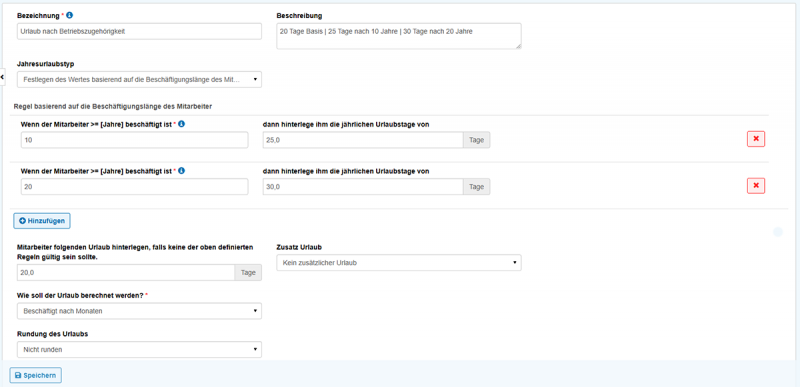This screenshot has height=387, width=800.
Task: Click info icon next to Bezeichnung label
Action: coord(70,16)
